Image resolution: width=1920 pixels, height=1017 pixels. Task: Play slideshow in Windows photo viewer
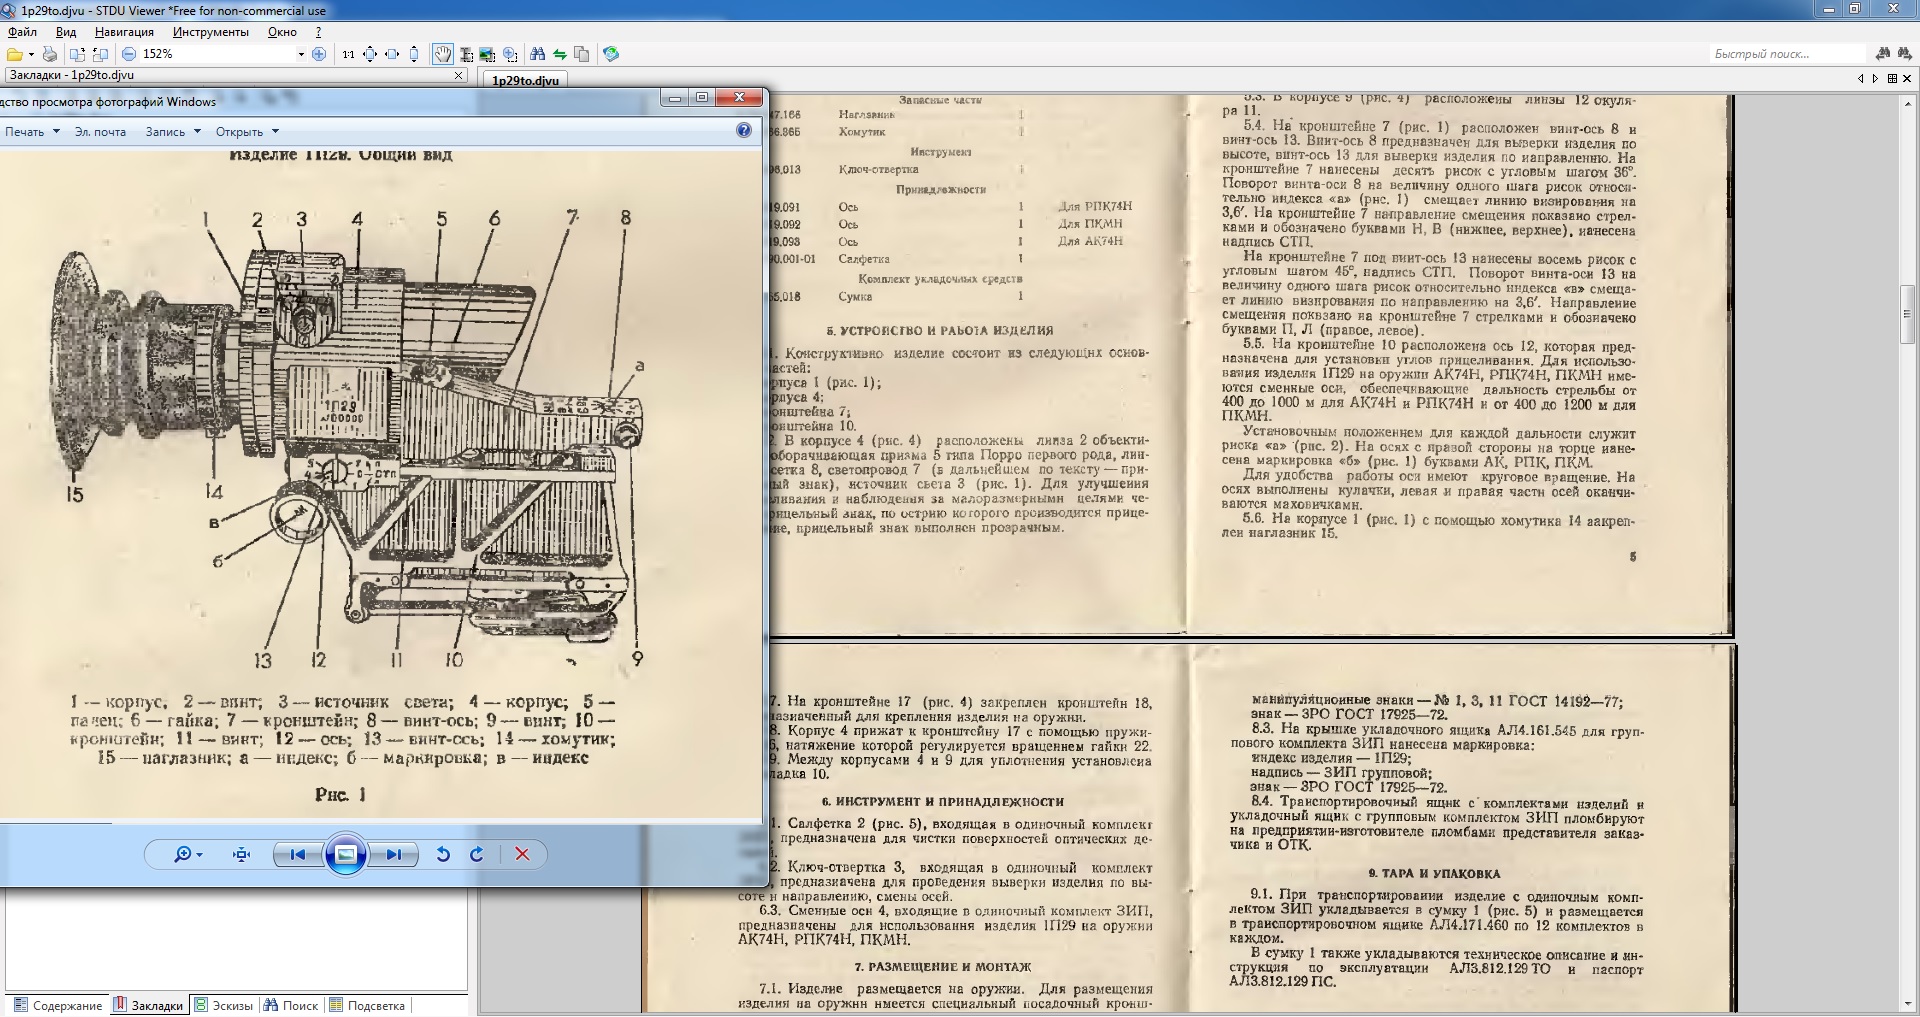(345, 854)
